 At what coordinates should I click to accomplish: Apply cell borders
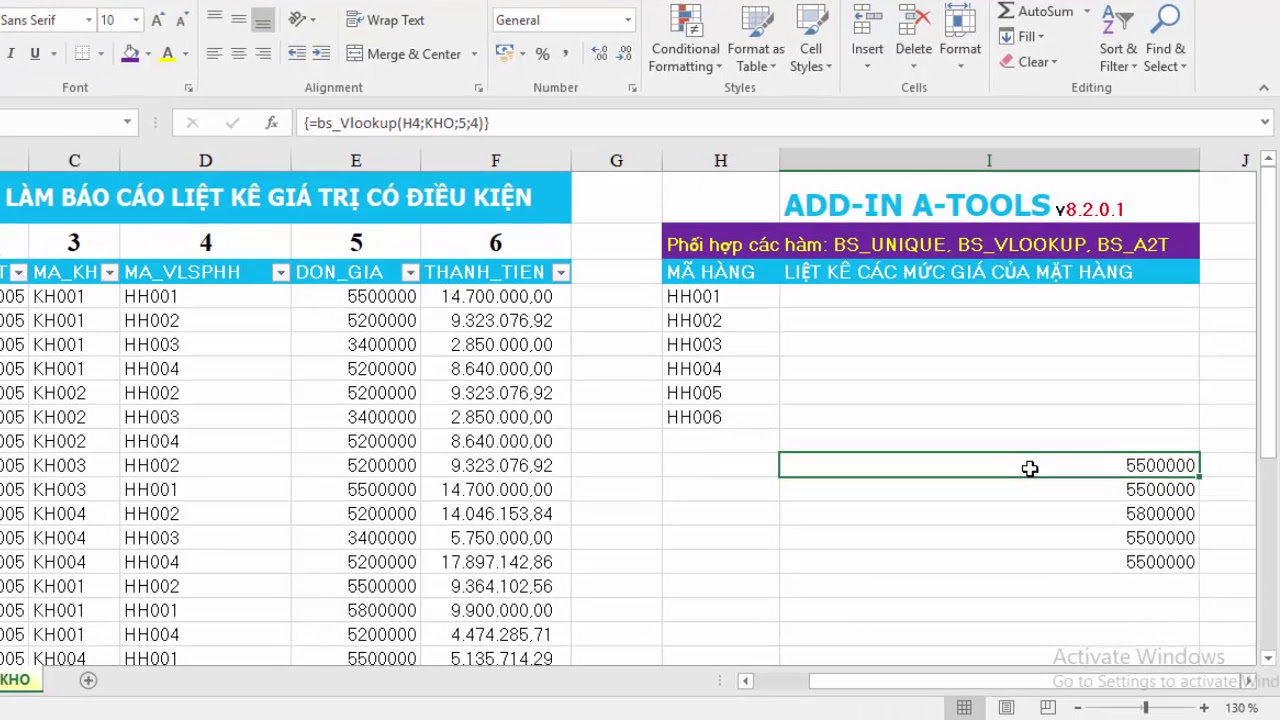click(x=82, y=54)
